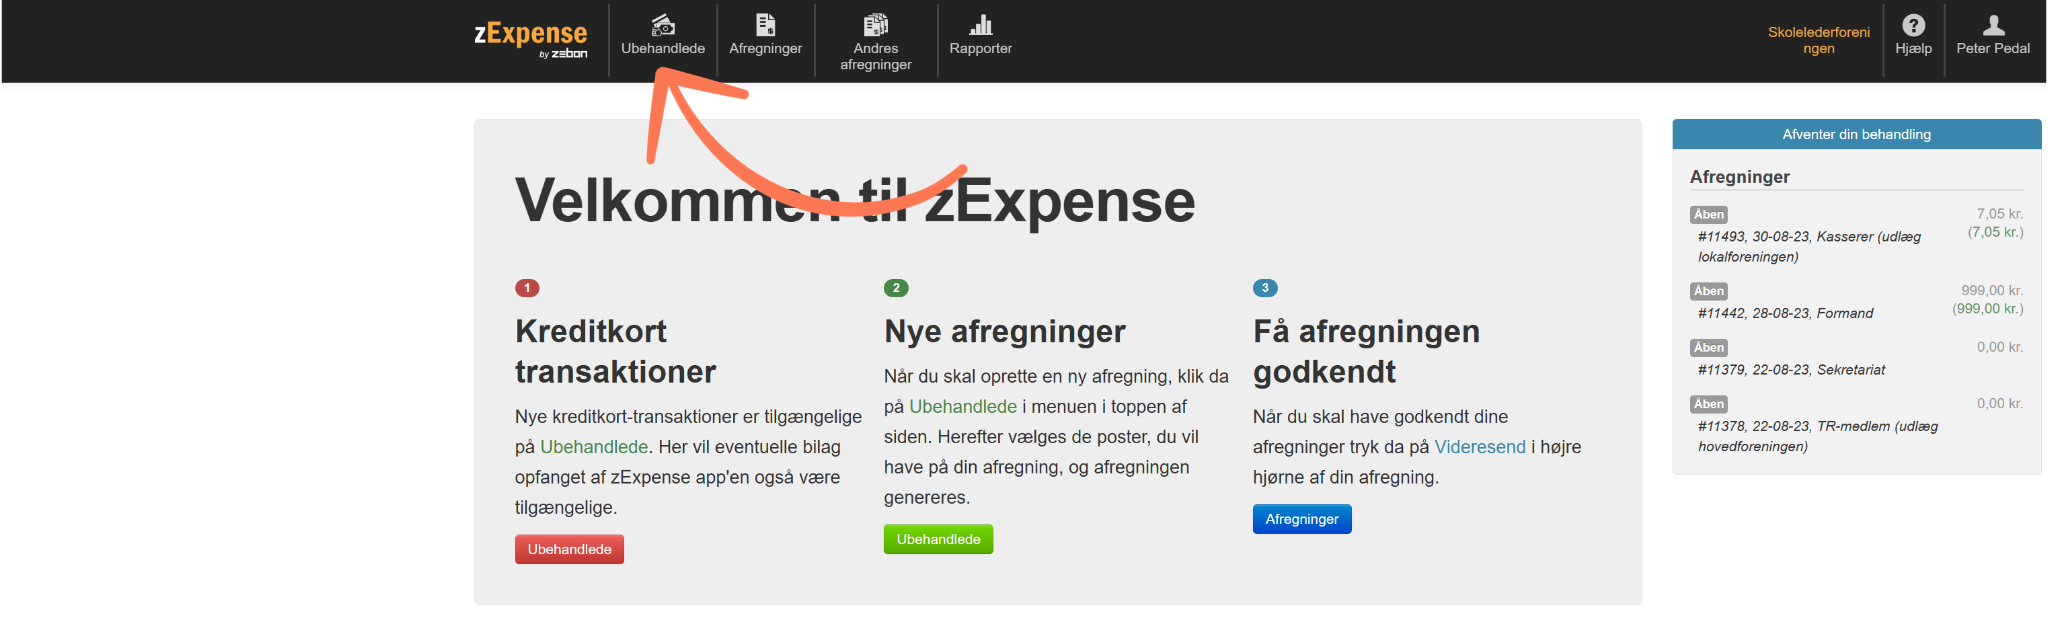The height and width of the screenshot is (618, 2048).
Task: Click the zExpense logo
Action: click(531, 40)
